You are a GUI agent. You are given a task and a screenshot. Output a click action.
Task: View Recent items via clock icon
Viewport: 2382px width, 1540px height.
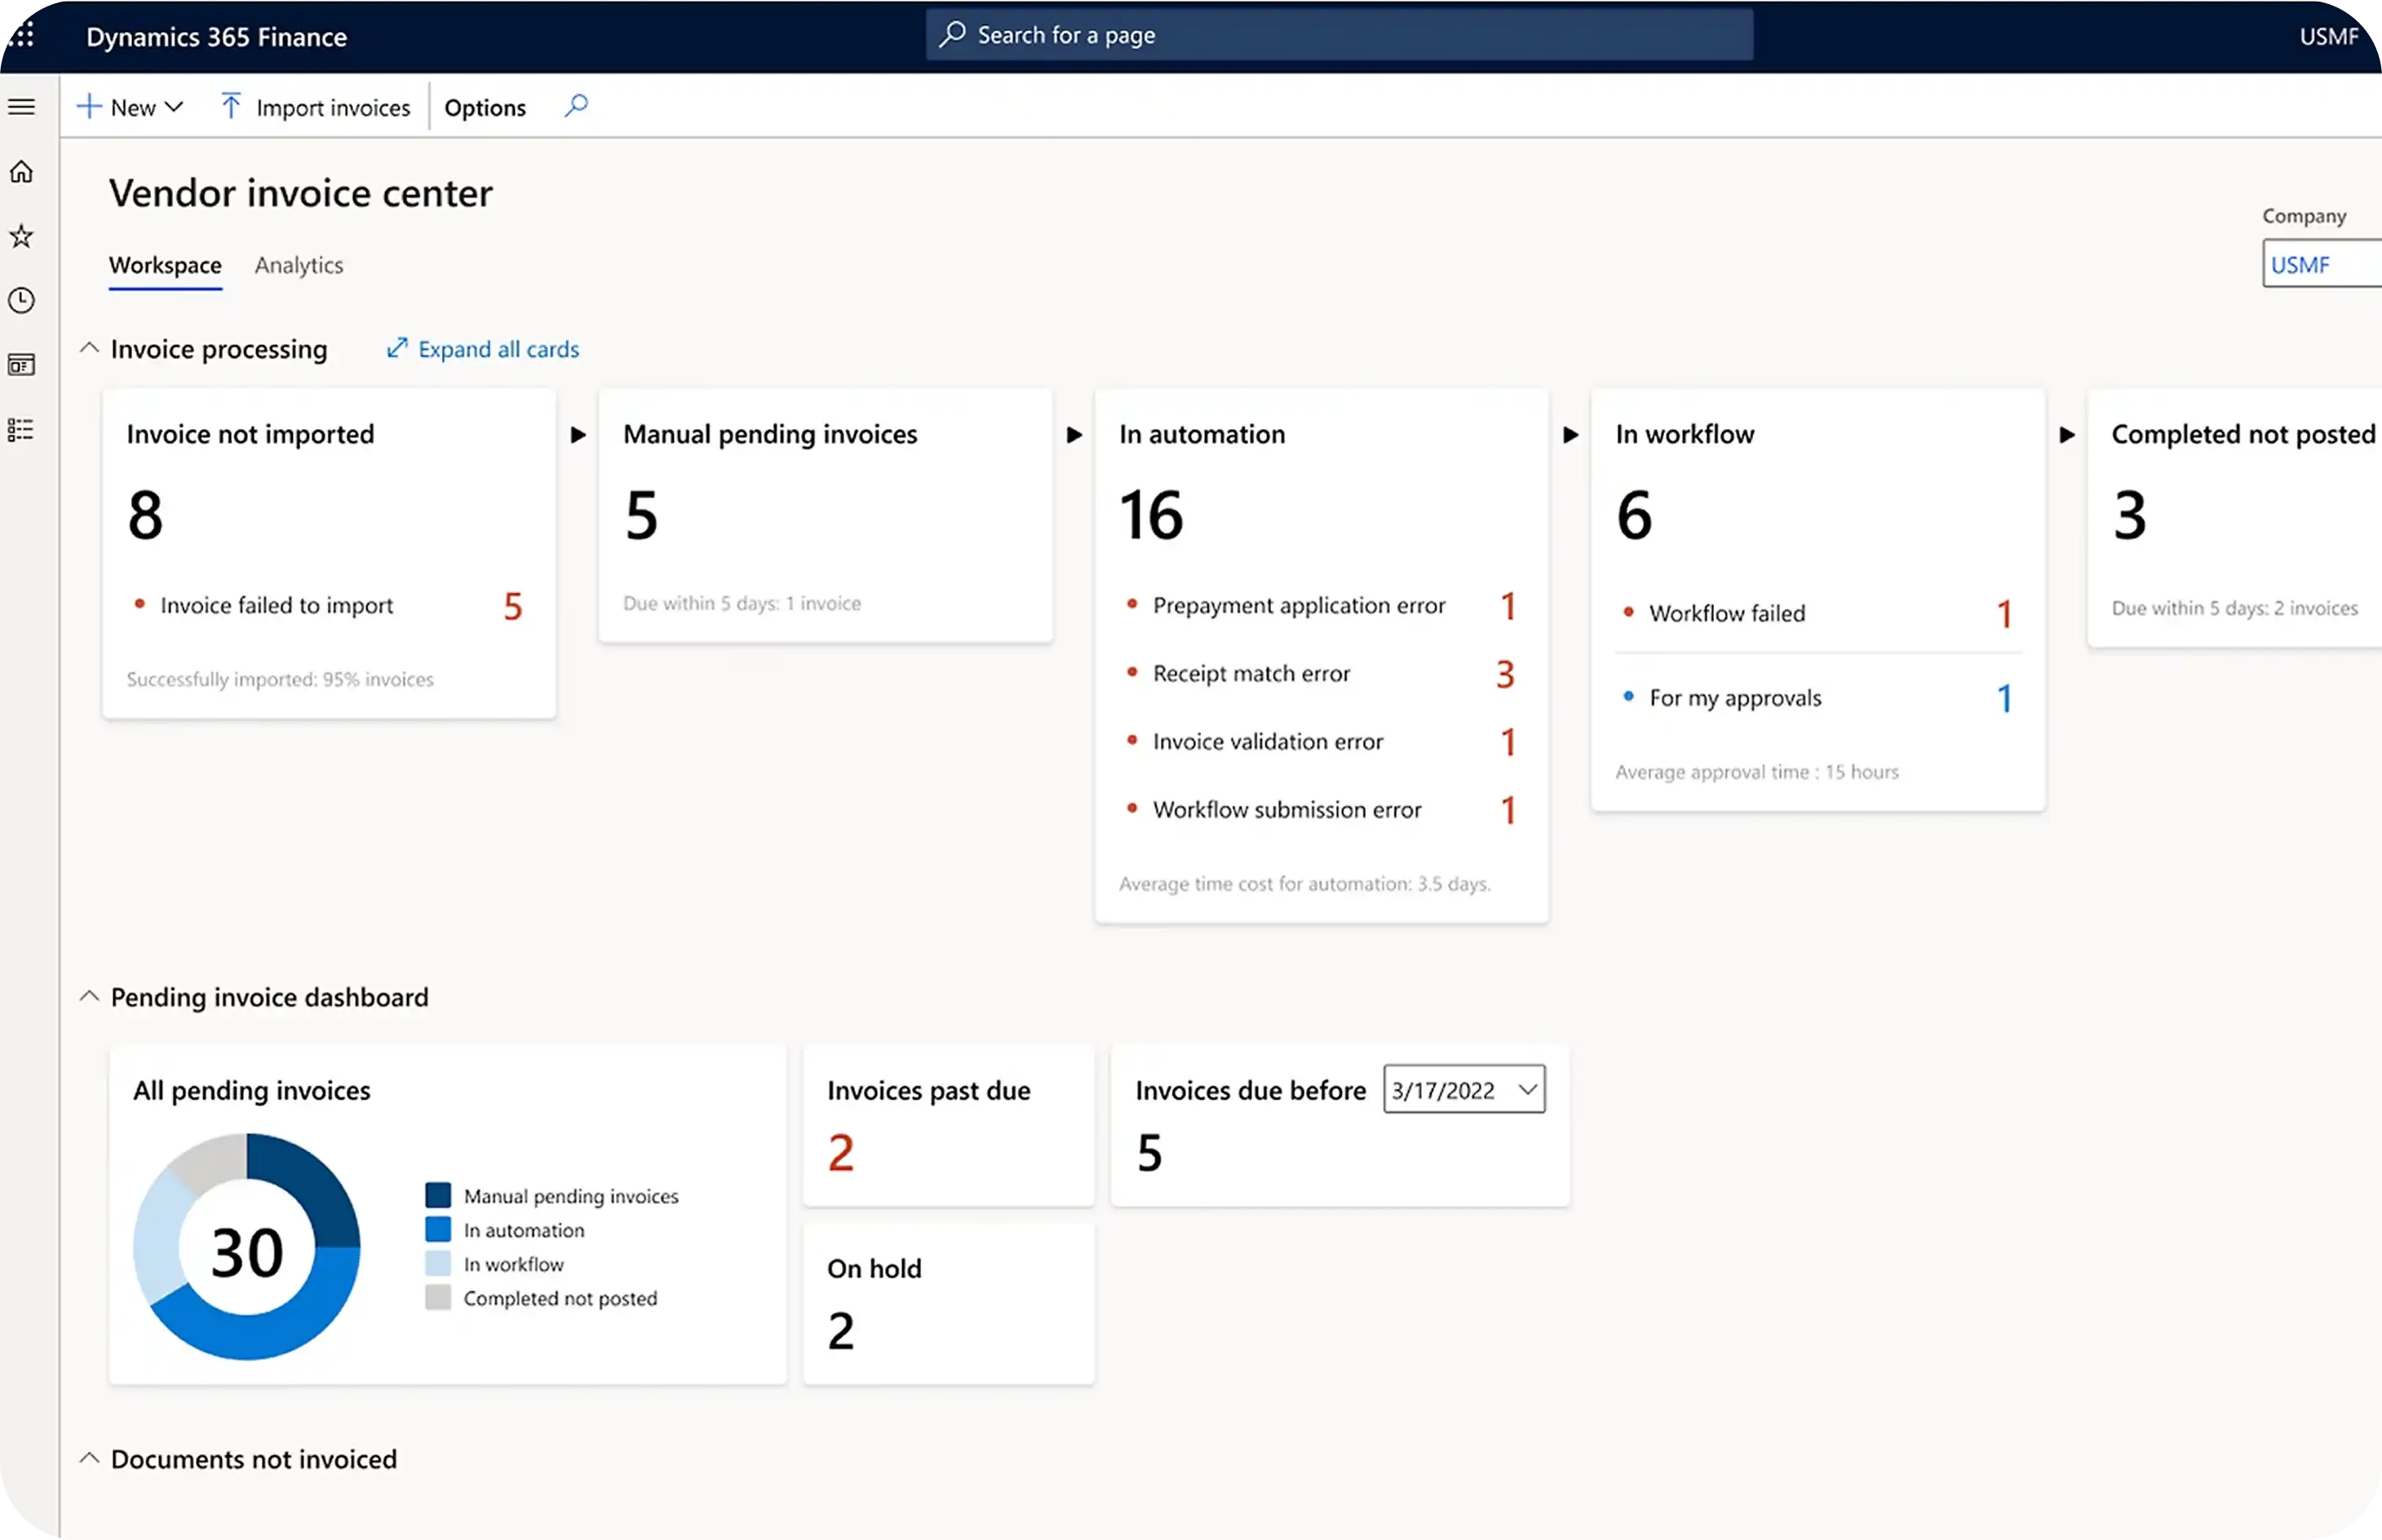click(x=22, y=299)
